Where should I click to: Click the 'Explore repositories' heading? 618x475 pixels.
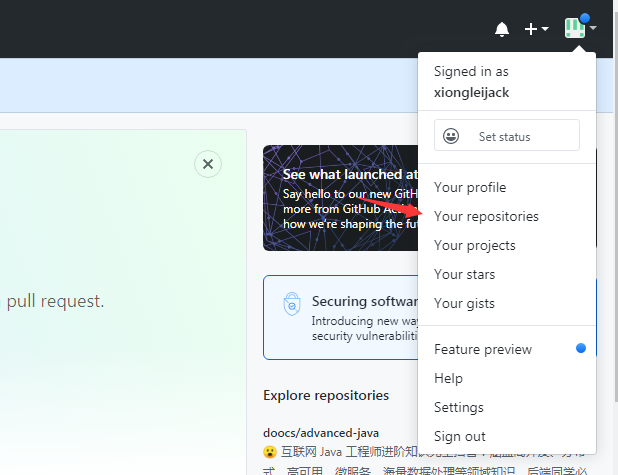coord(326,395)
